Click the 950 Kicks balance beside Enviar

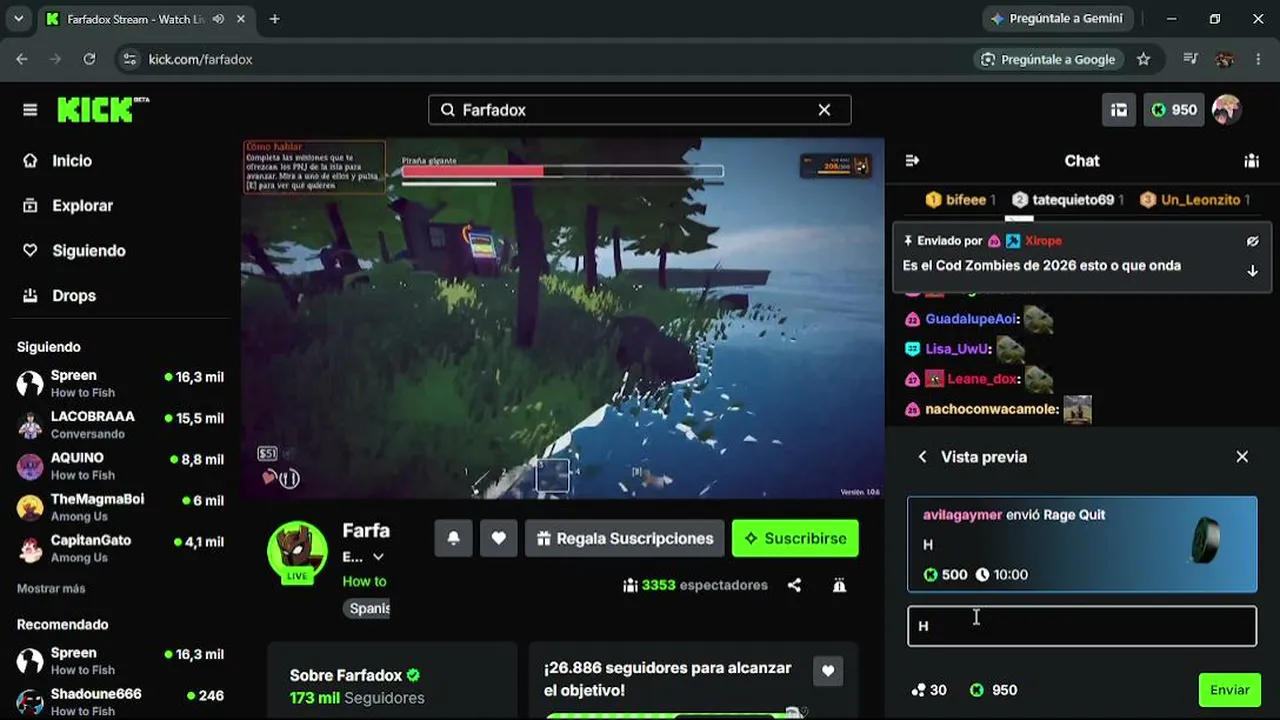pos(994,690)
